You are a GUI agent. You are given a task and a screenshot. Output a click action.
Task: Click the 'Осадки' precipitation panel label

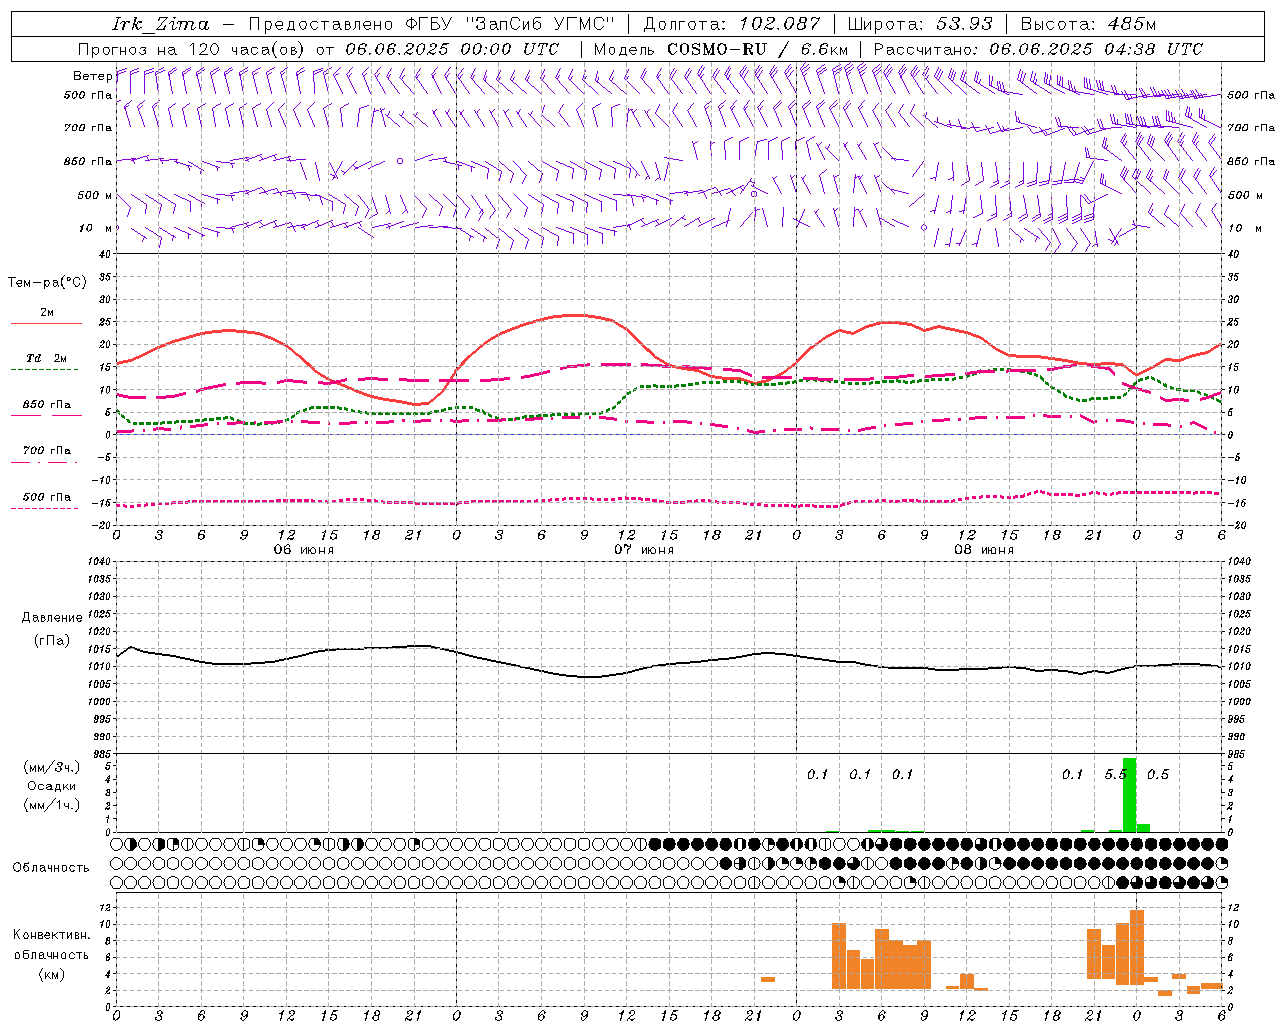[51, 786]
